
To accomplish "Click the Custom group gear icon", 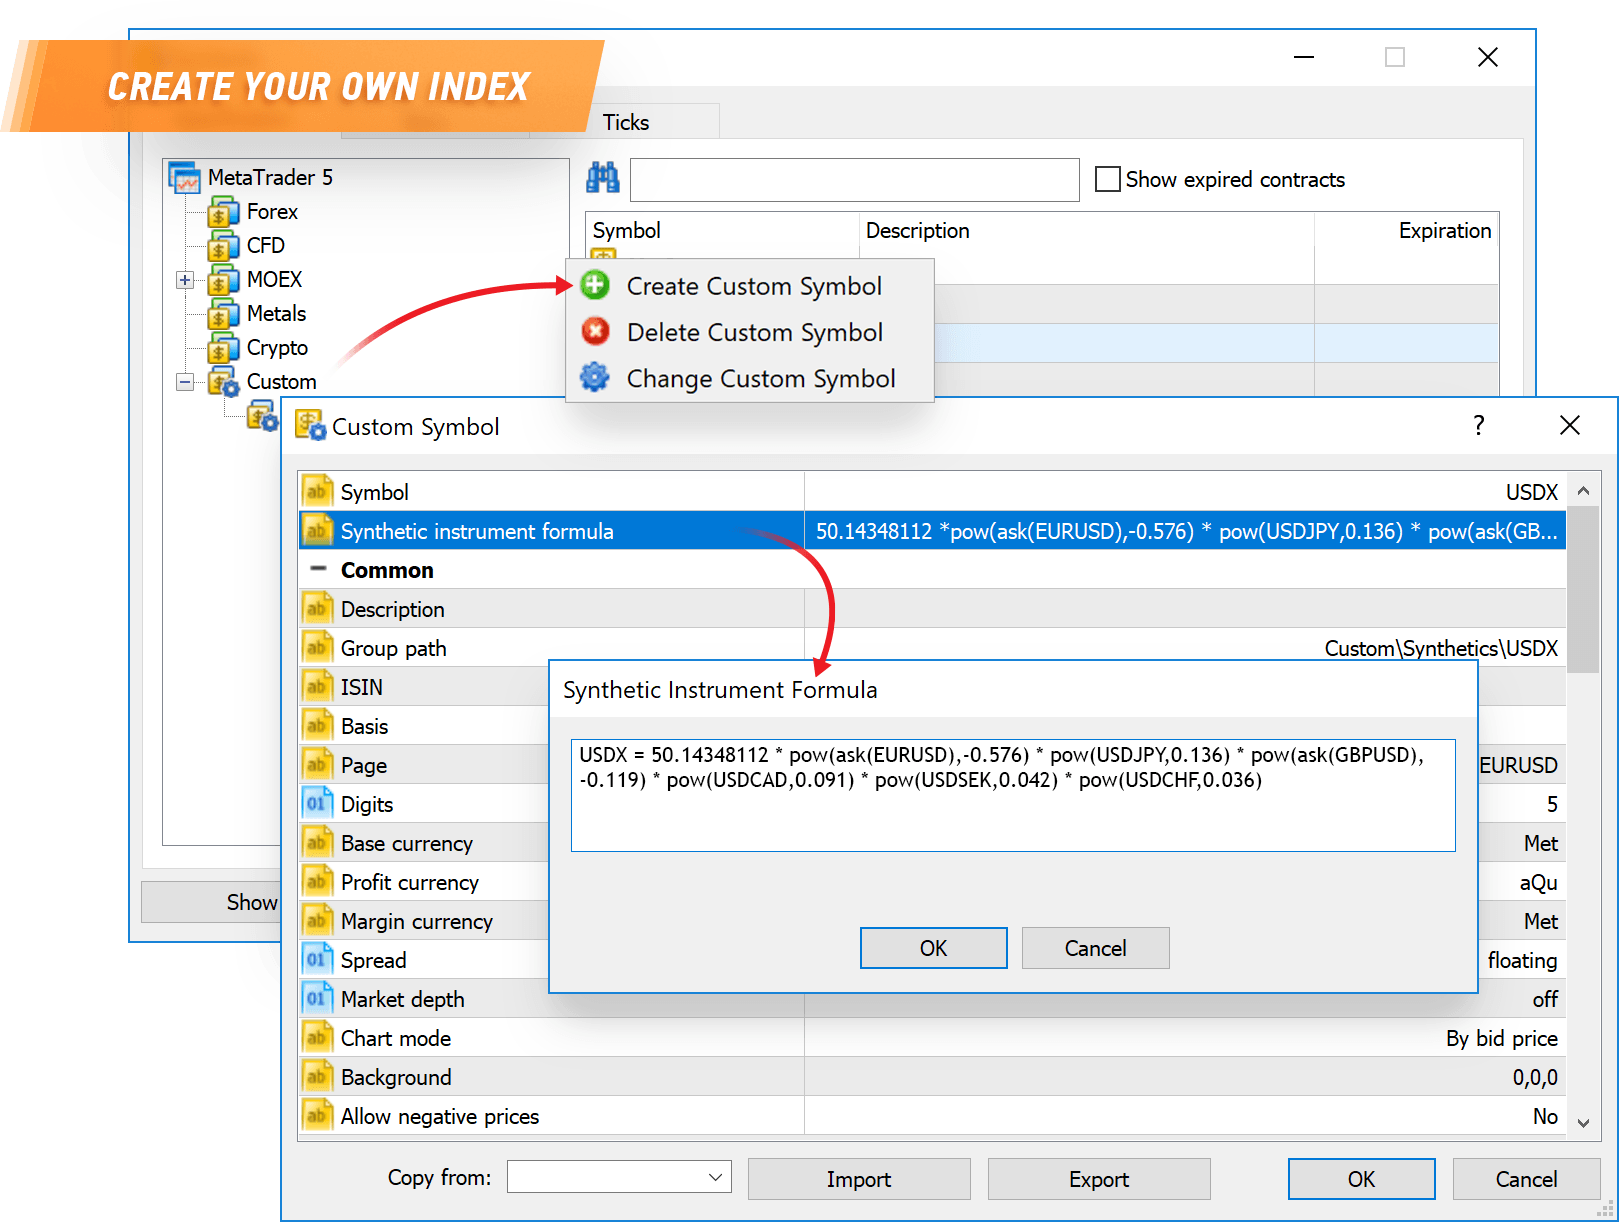I will pyautogui.click(x=222, y=381).
